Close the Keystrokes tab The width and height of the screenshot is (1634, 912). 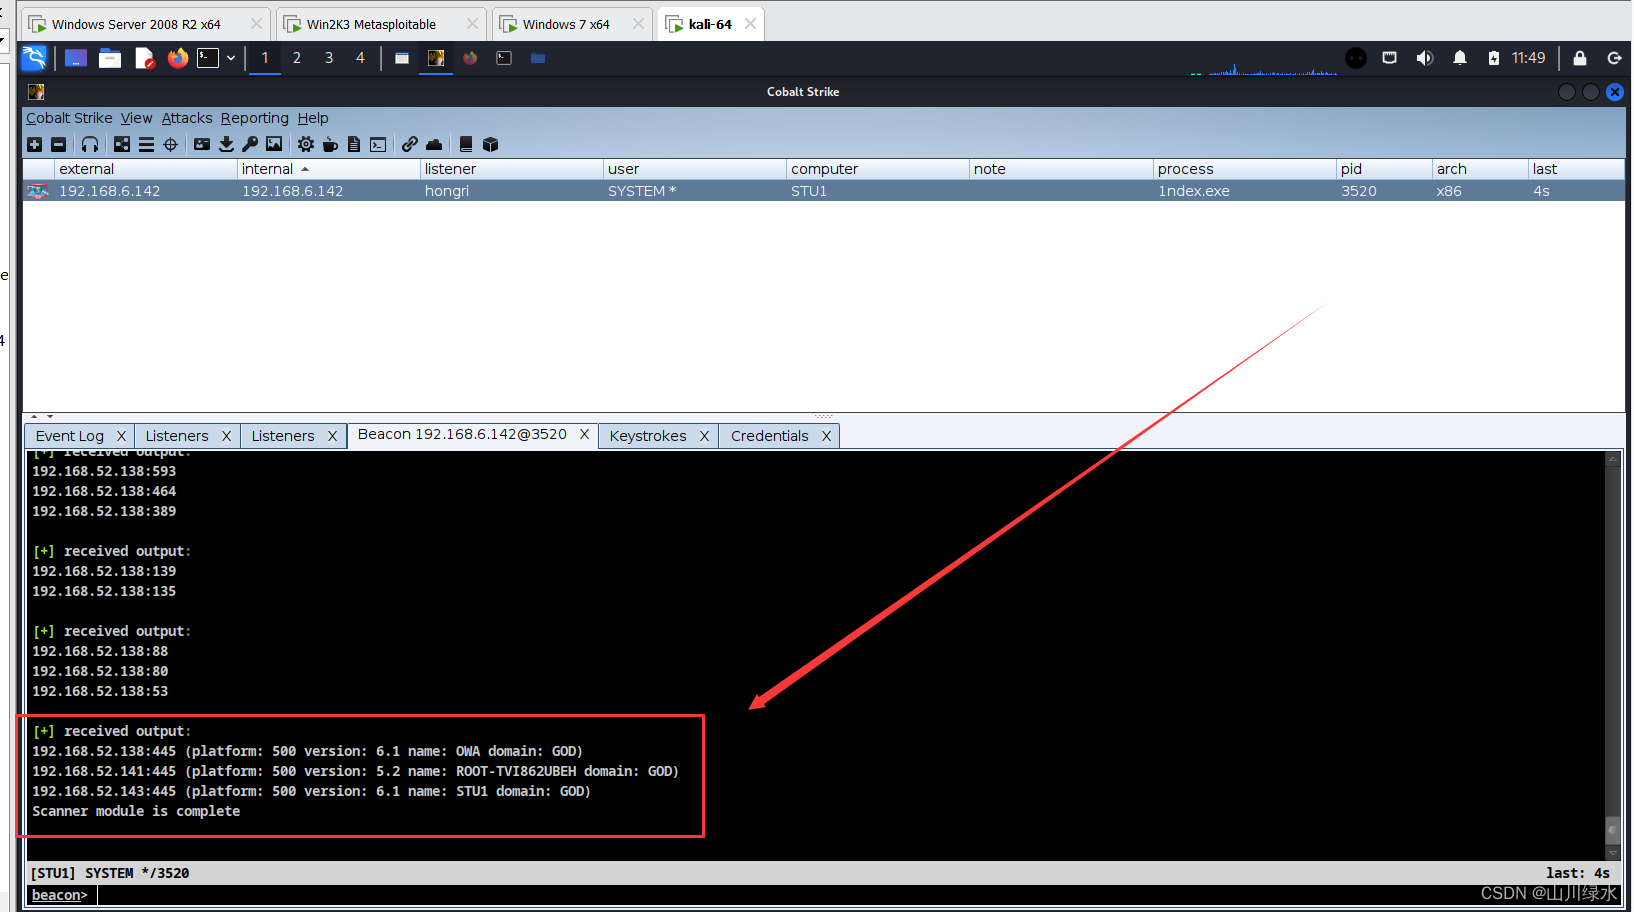tap(704, 436)
